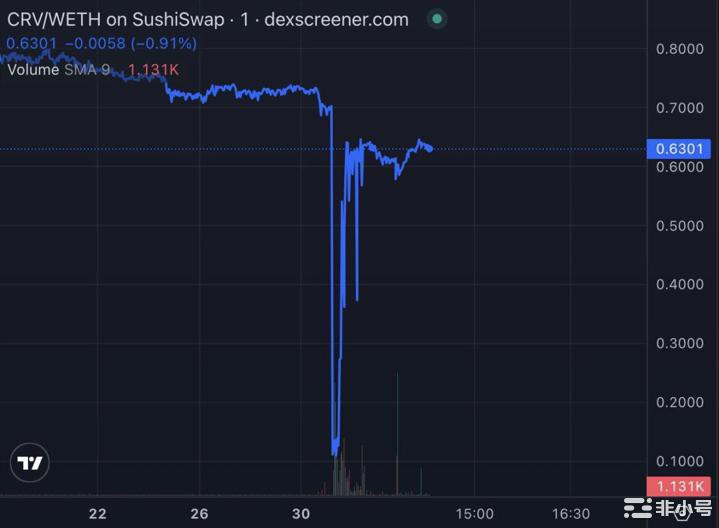This screenshot has width=719, height=528.
Task: Click the 0.8000 price axis label
Action: point(680,49)
